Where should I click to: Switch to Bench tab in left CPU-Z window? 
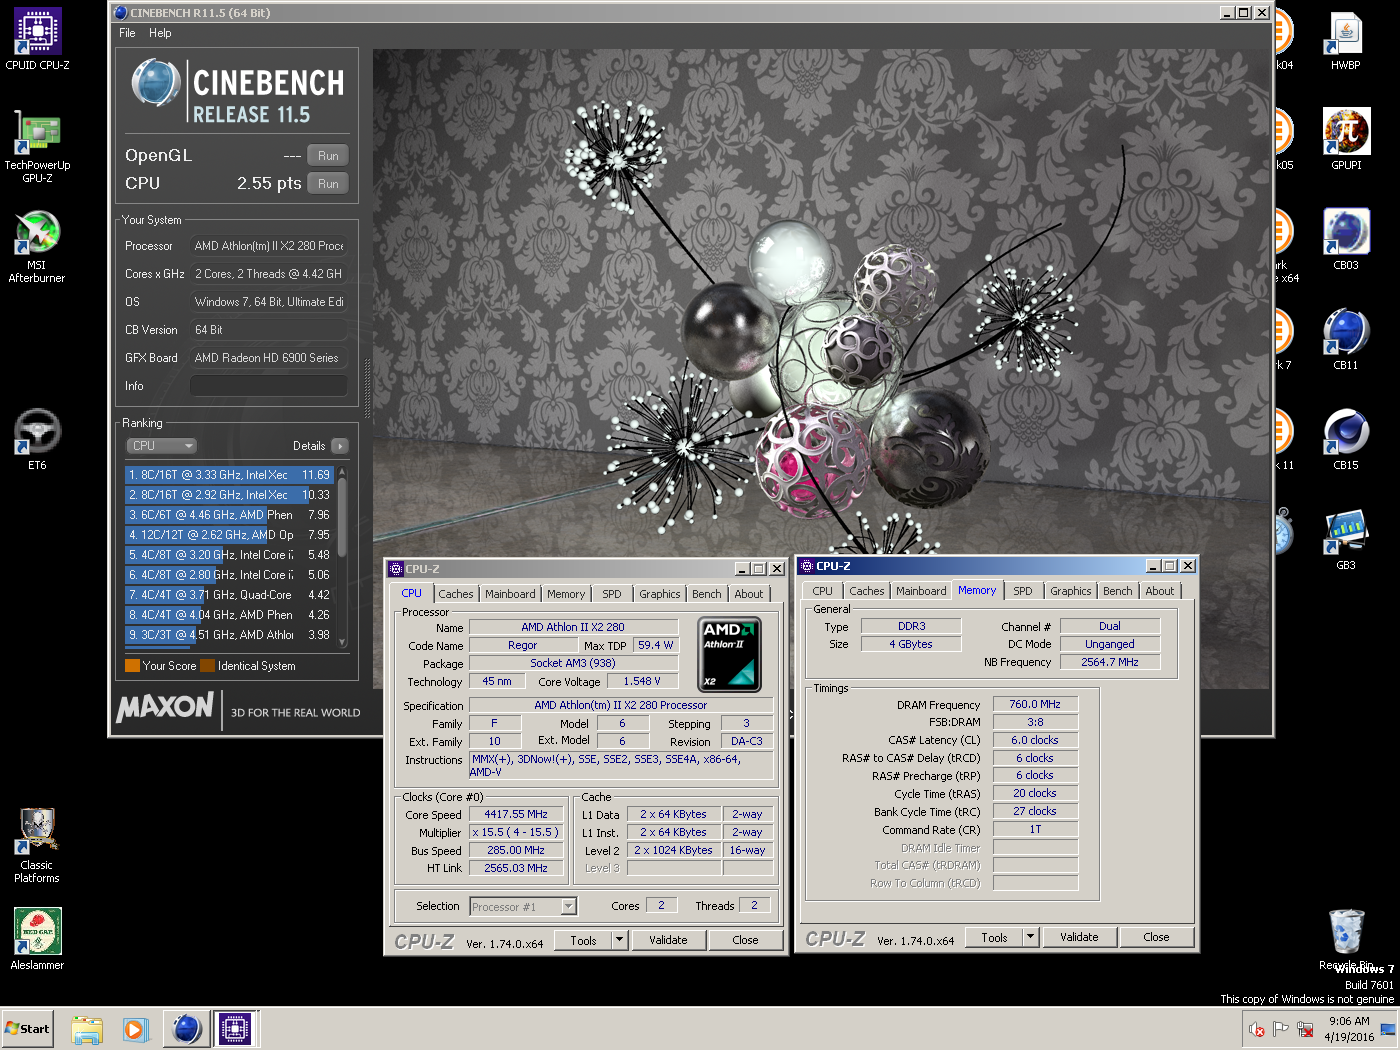(x=707, y=594)
